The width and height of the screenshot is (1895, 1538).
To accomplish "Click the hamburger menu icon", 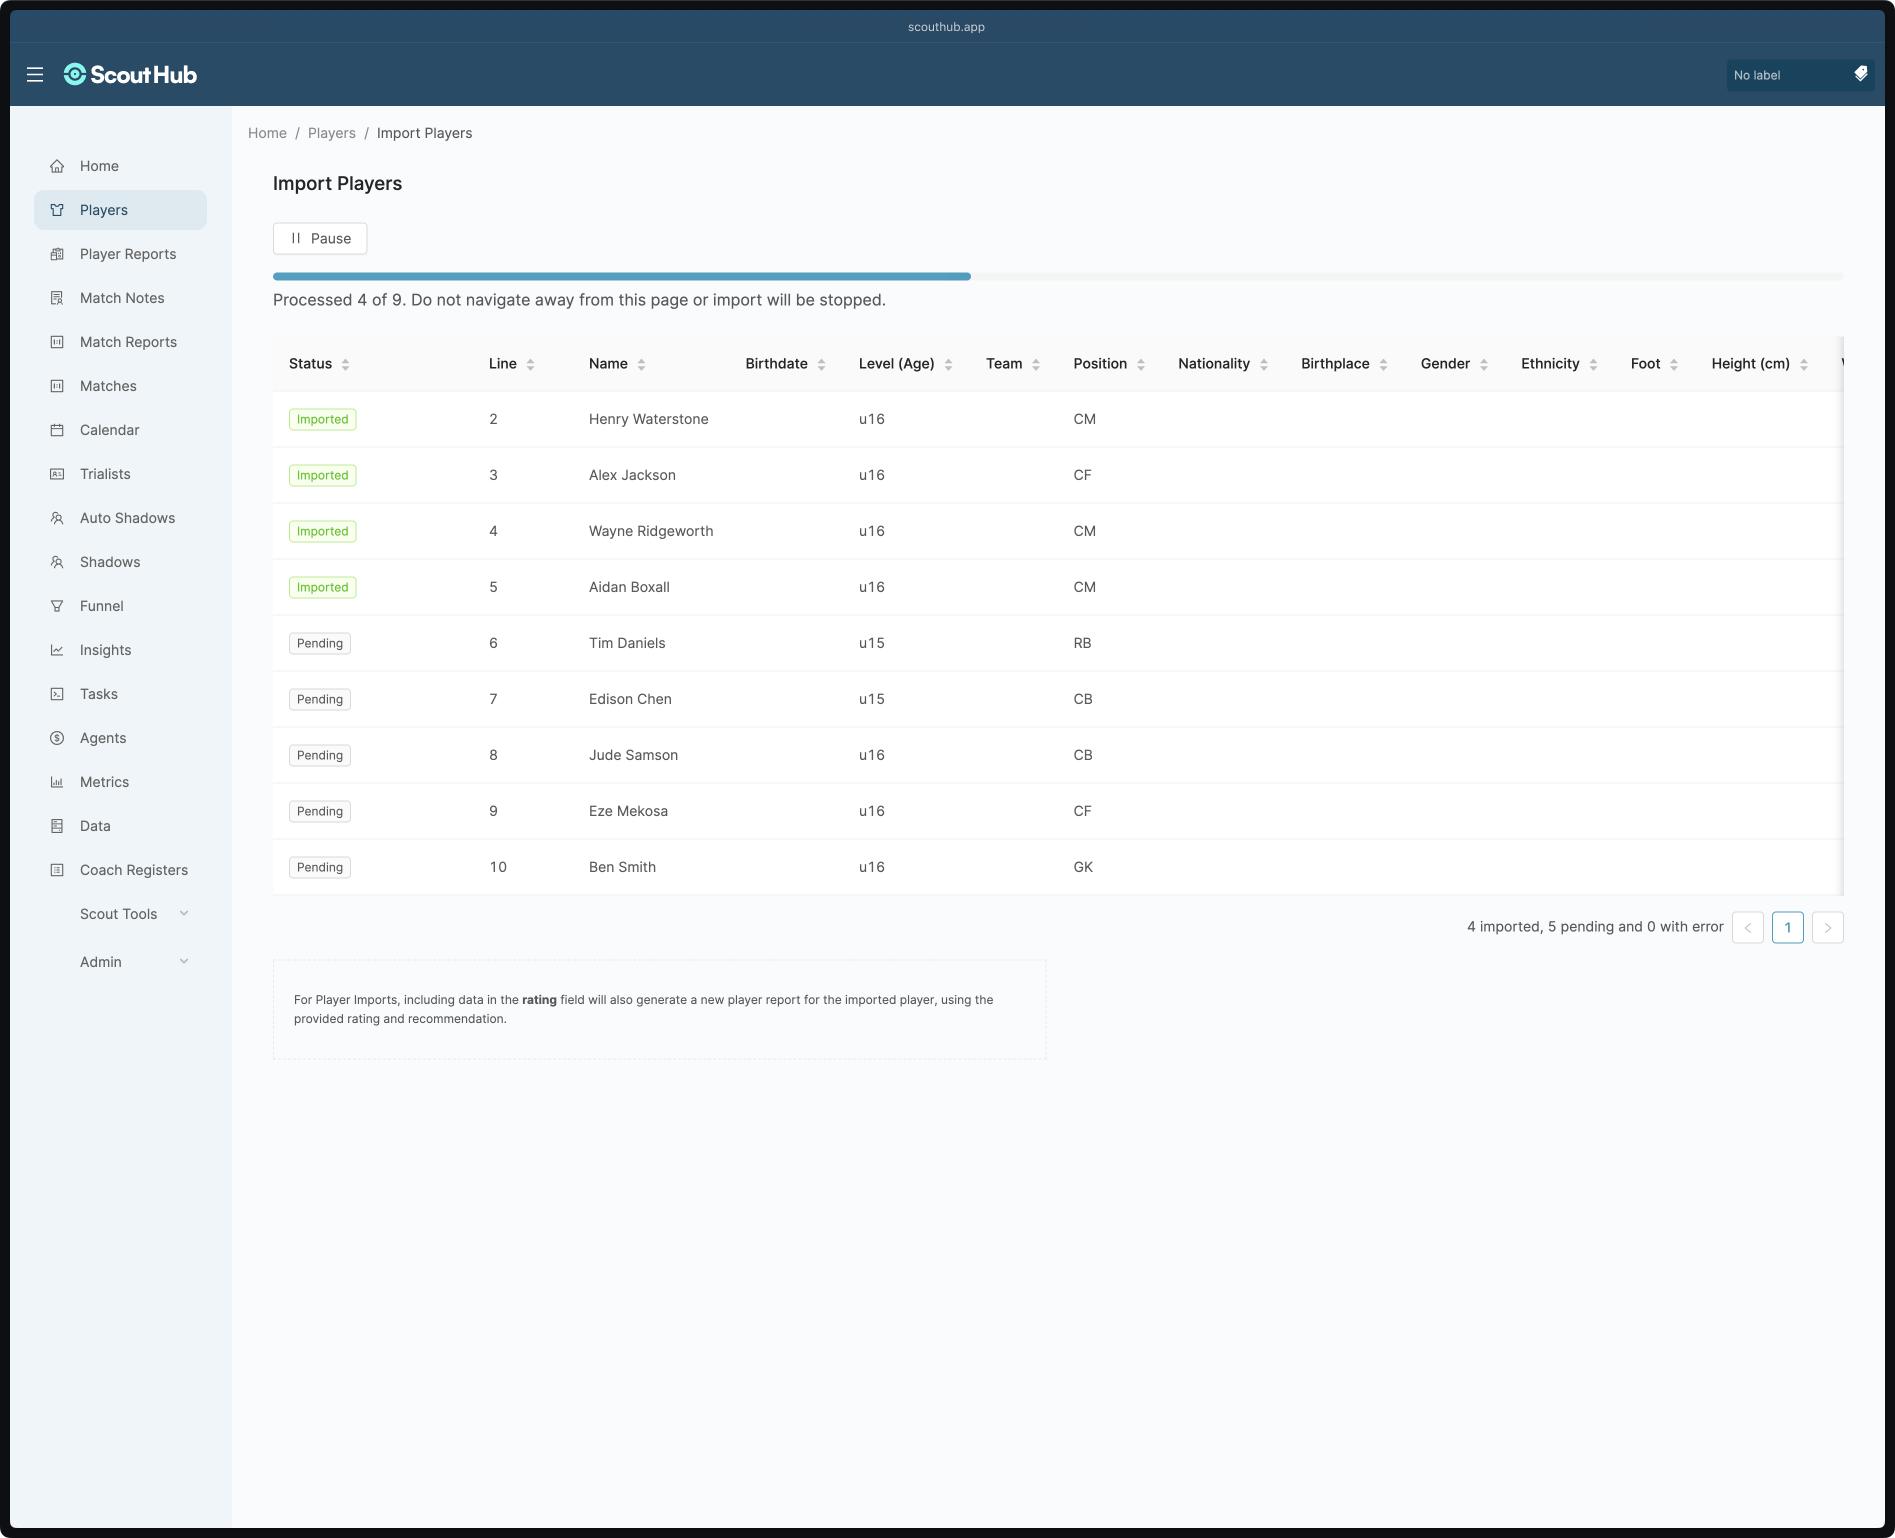I will (35, 75).
